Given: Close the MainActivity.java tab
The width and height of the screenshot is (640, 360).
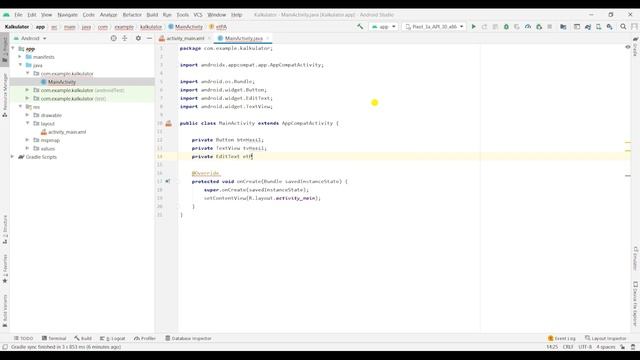Looking at the screenshot, I should (268, 38).
